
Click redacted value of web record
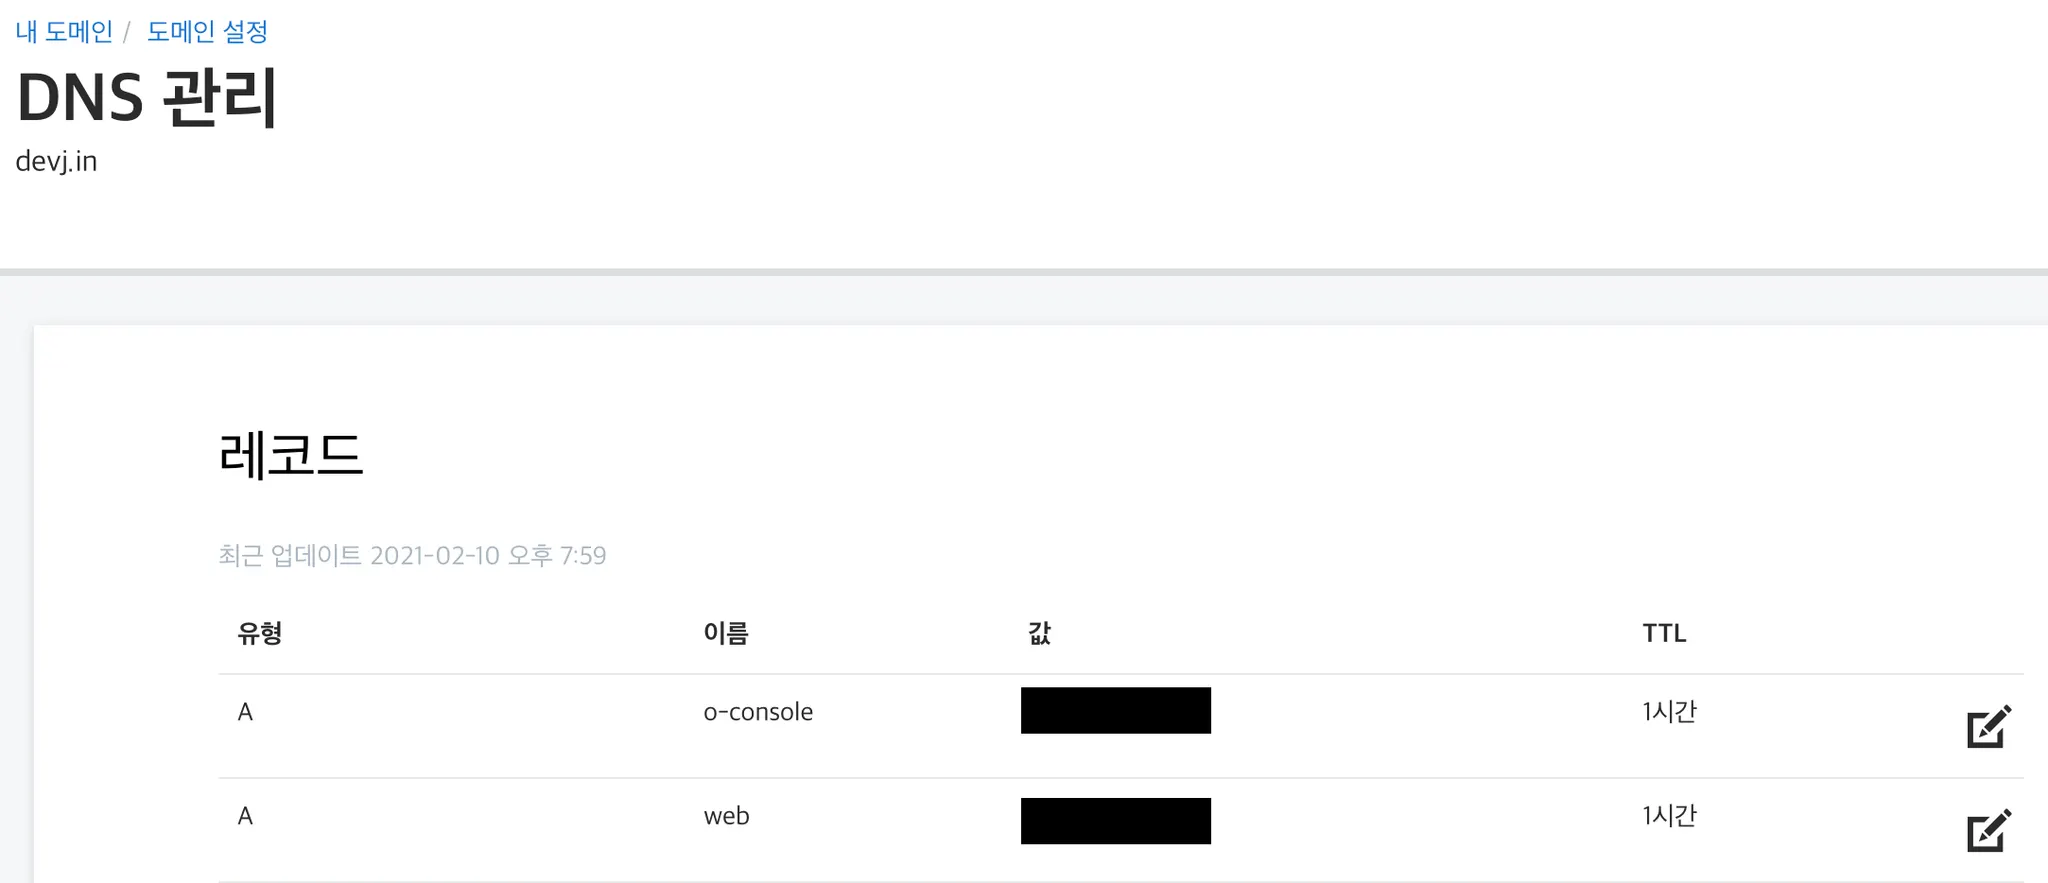[x=1115, y=821]
